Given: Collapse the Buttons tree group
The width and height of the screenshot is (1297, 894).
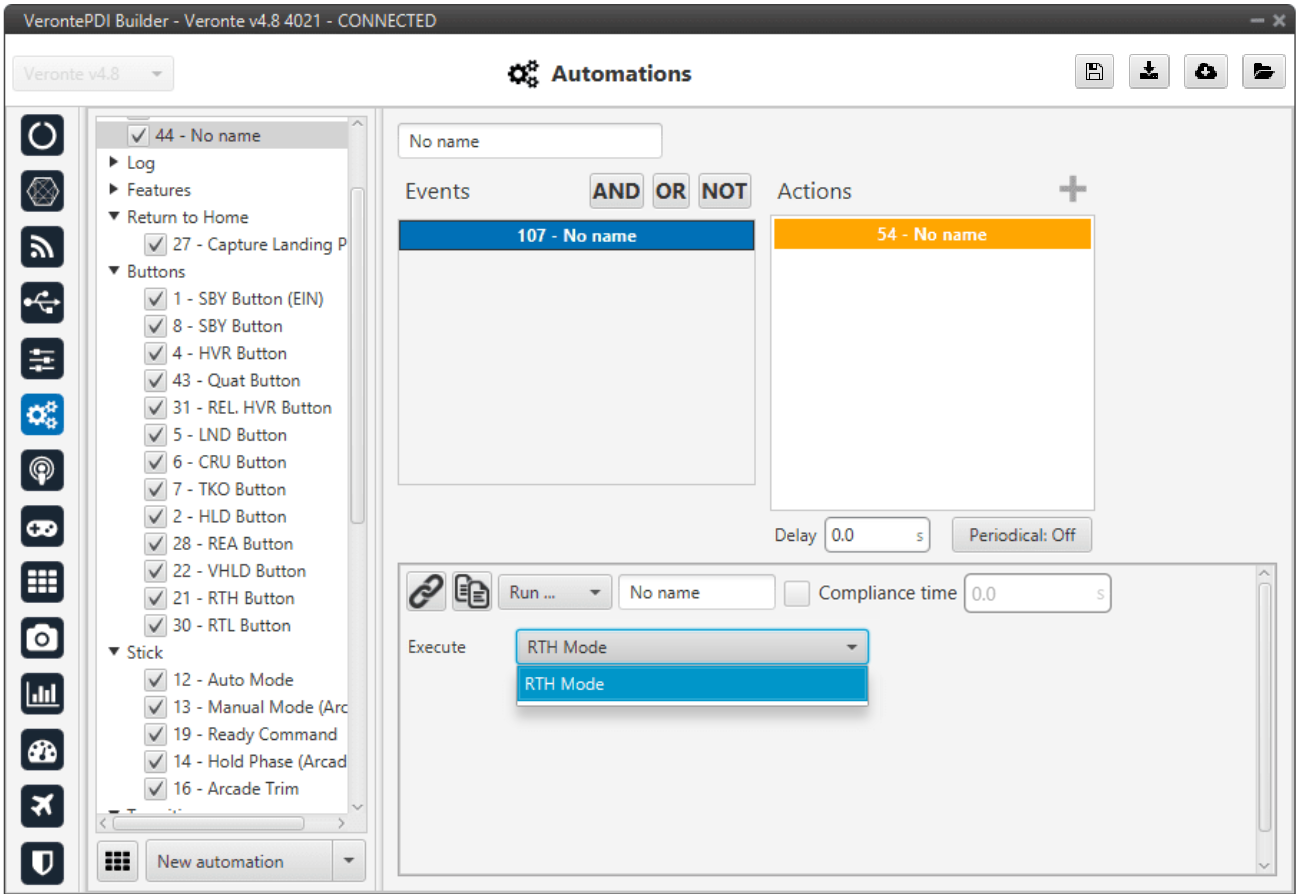Looking at the screenshot, I should (114, 272).
